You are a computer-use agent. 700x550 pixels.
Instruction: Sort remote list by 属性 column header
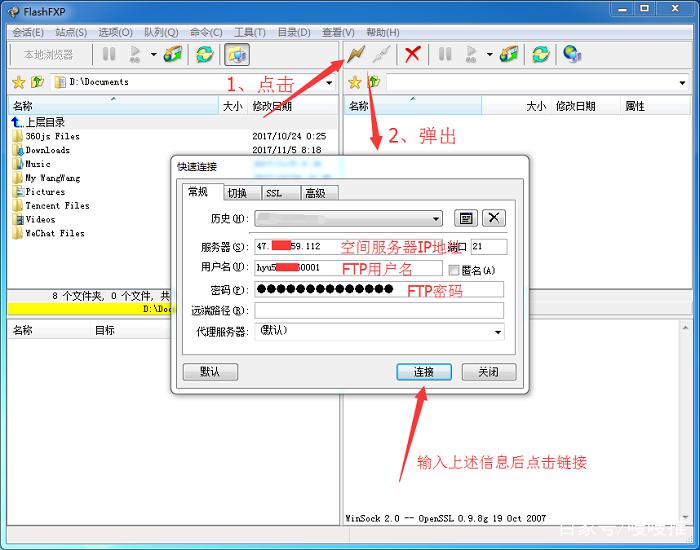(656, 106)
